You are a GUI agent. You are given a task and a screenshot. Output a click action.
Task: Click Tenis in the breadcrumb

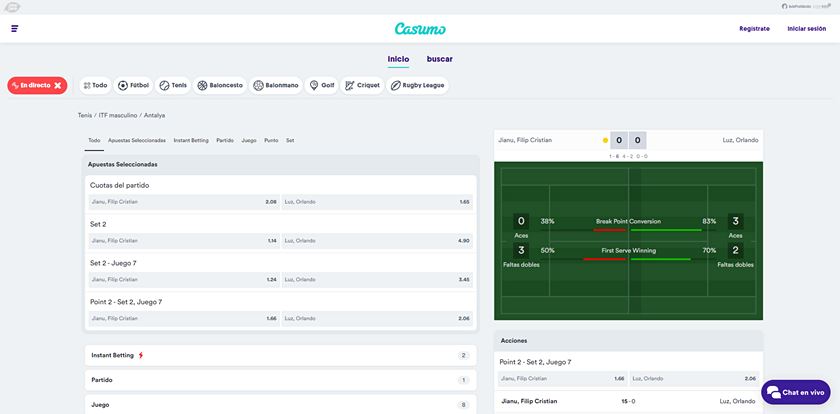click(x=85, y=115)
